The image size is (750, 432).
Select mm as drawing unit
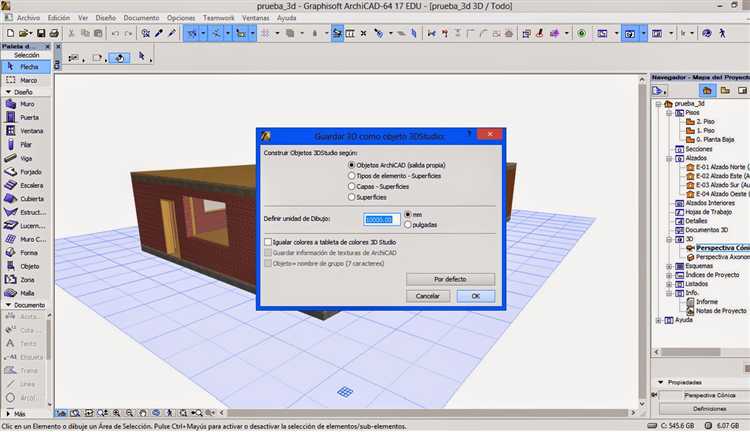pos(408,214)
